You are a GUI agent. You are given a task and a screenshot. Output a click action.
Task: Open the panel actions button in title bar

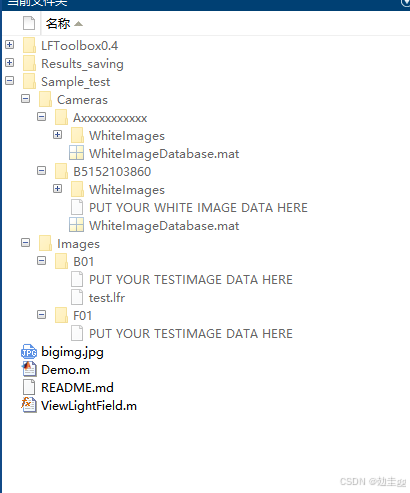pos(405,3)
